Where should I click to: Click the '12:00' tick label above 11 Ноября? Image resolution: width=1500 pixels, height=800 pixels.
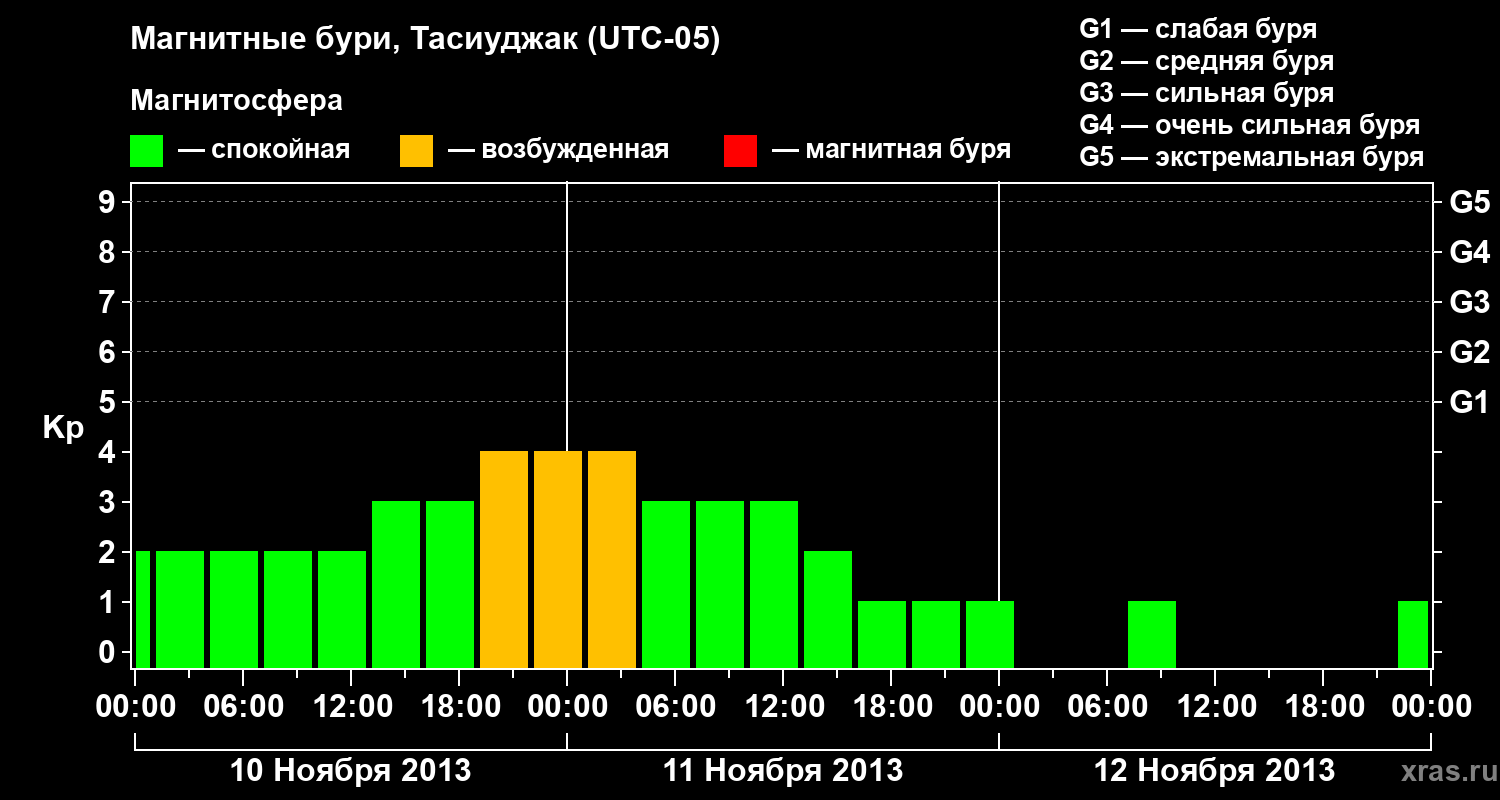coord(783,706)
